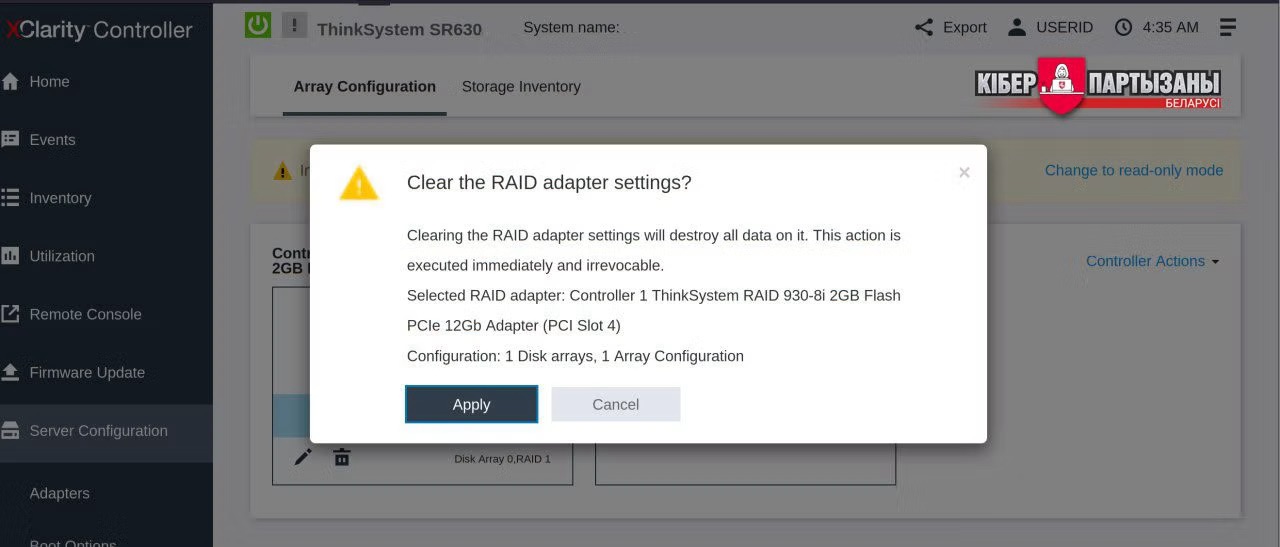
Task: Select the Array Configuration tab
Action: pyautogui.click(x=364, y=87)
